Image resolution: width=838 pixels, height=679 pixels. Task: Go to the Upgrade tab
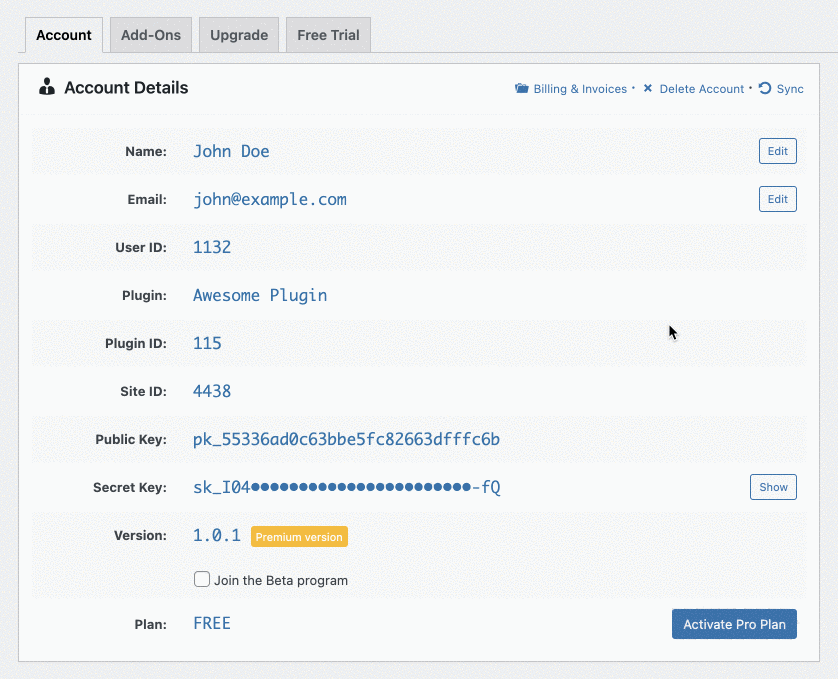pyautogui.click(x=239, y=35)
